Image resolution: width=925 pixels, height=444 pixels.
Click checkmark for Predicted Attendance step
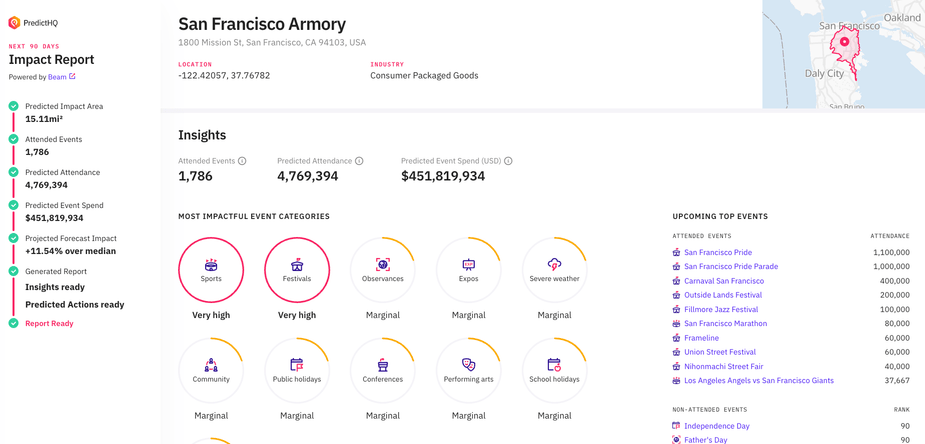tap(13, 172)
